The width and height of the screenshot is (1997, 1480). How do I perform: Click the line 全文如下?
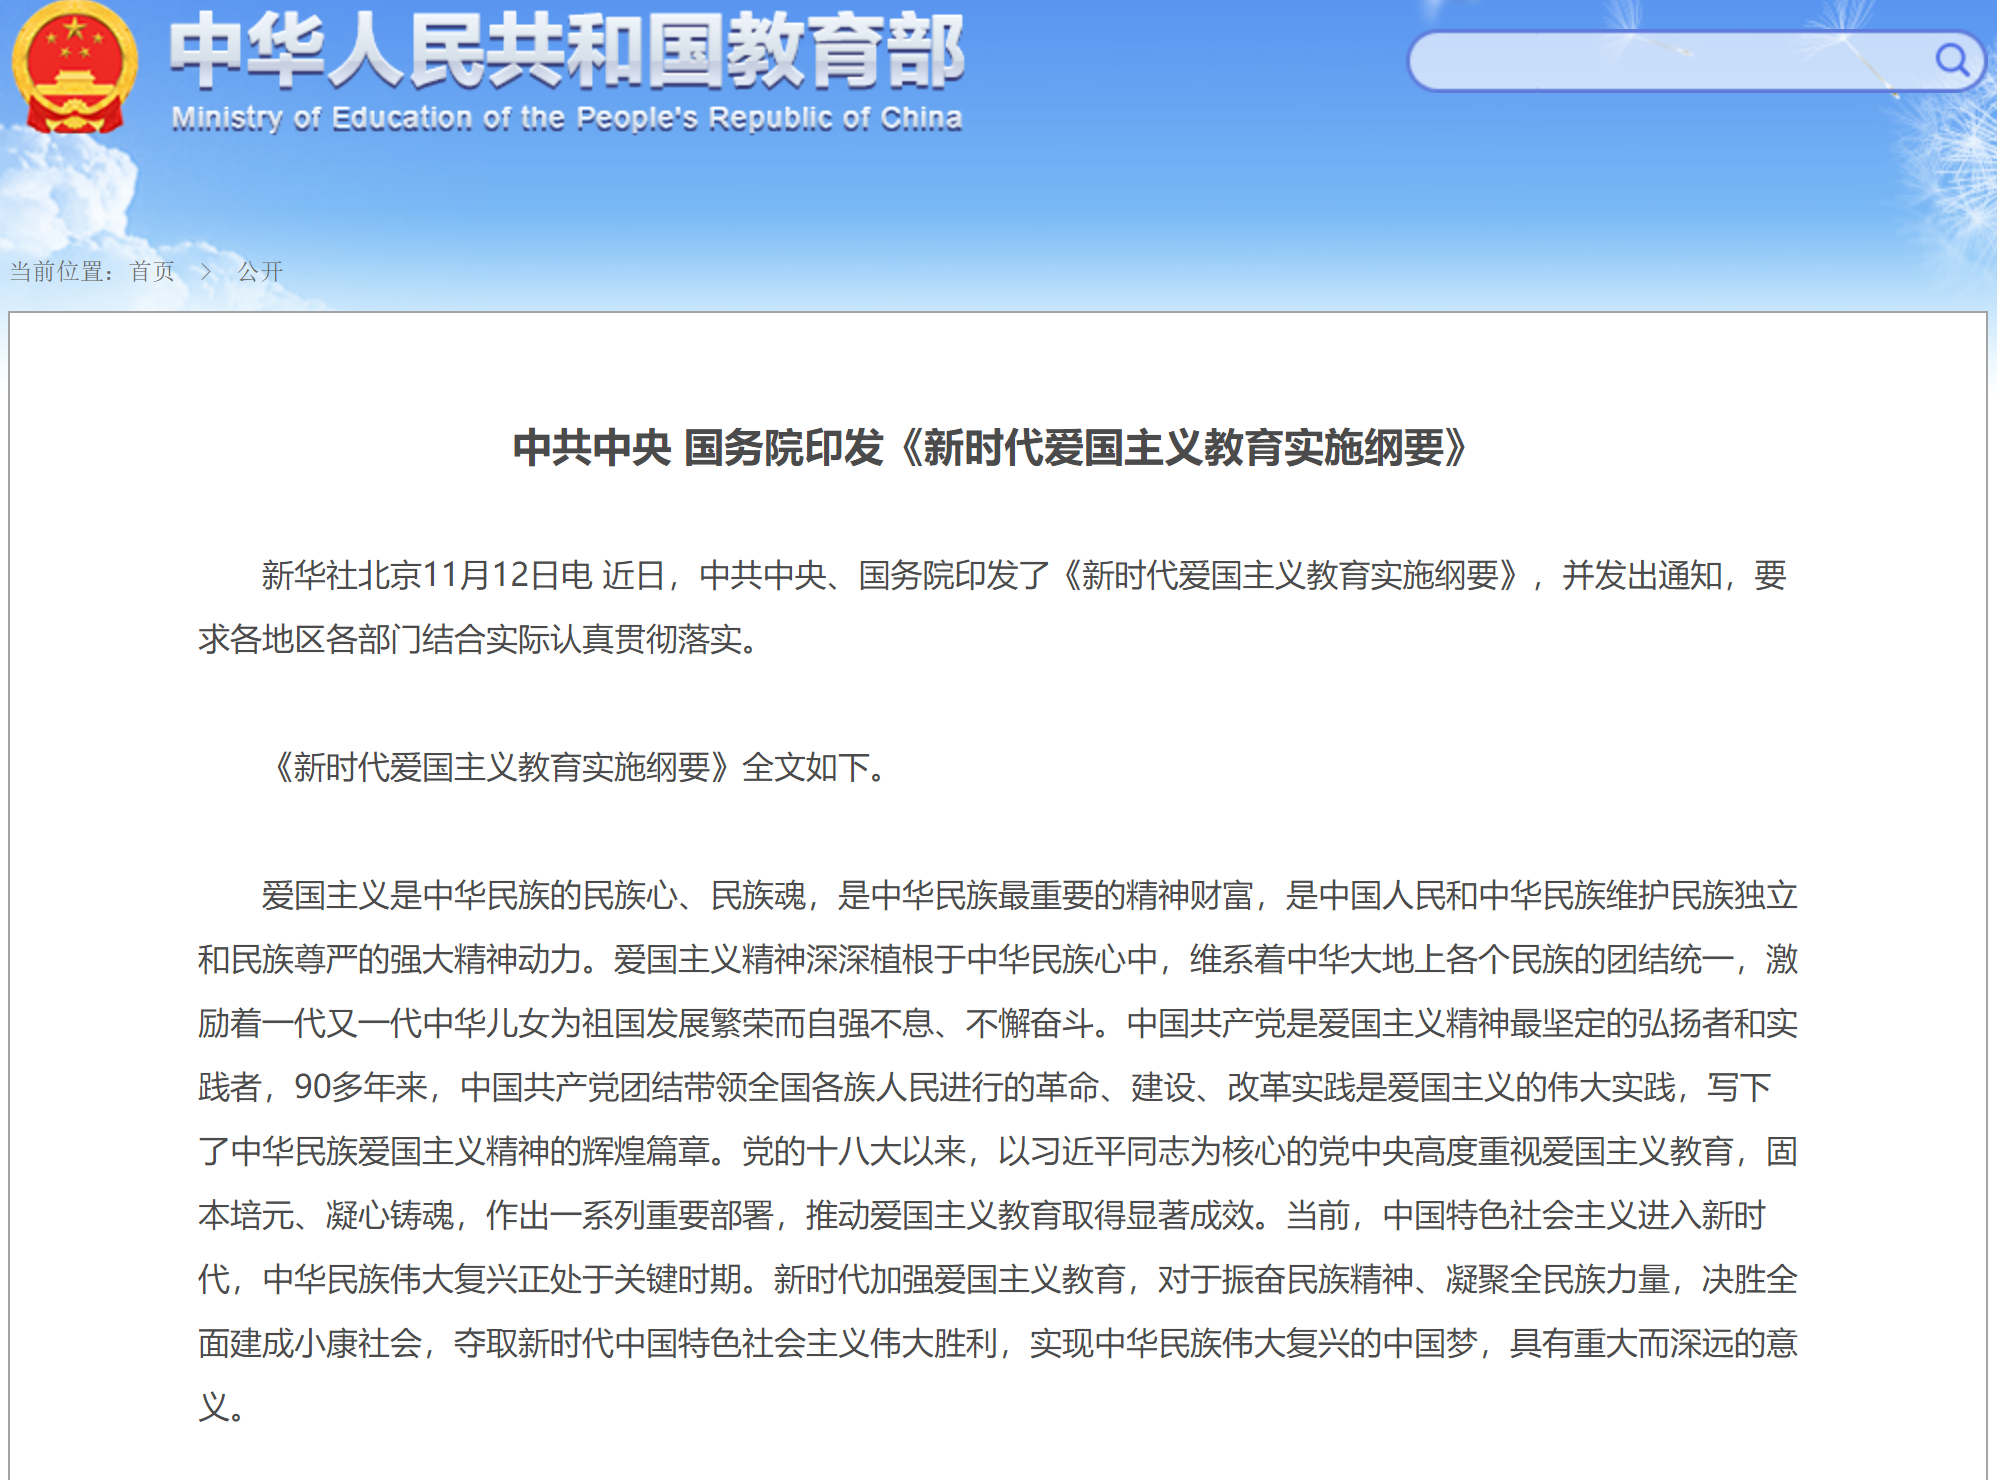click(x=578, y=767)
